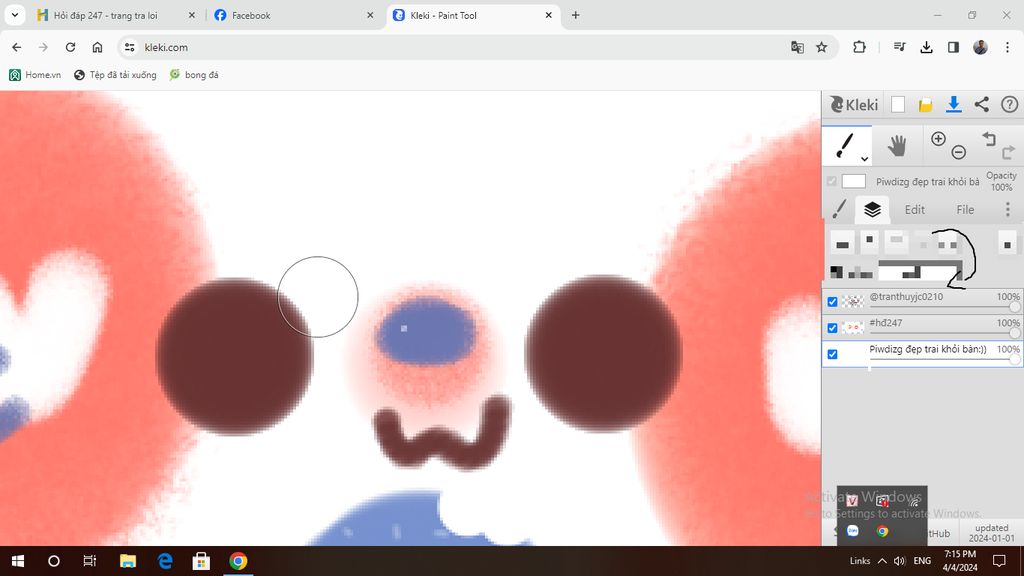View site information icon in address bar
1024x576 pixels.
click(129, 47)
